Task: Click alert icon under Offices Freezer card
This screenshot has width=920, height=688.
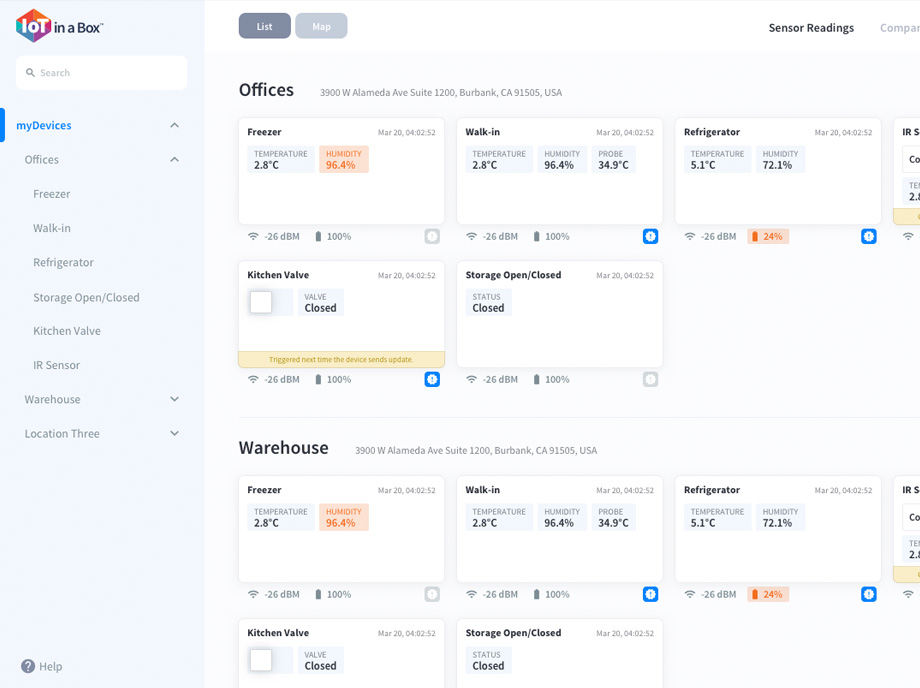Action: tap(432, 236)
